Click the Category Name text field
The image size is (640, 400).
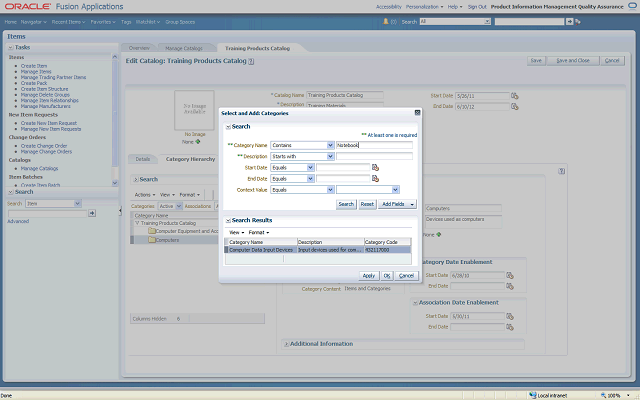[x=374, y=145]
